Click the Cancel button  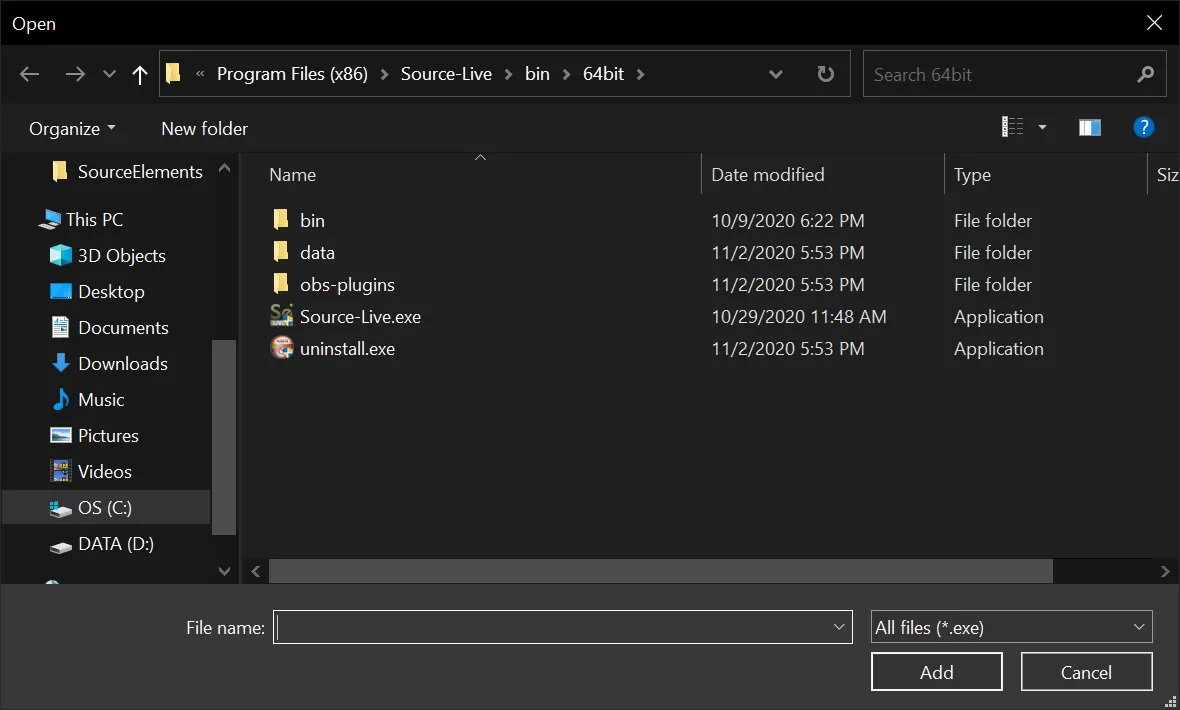click(x=1086, y=672)
